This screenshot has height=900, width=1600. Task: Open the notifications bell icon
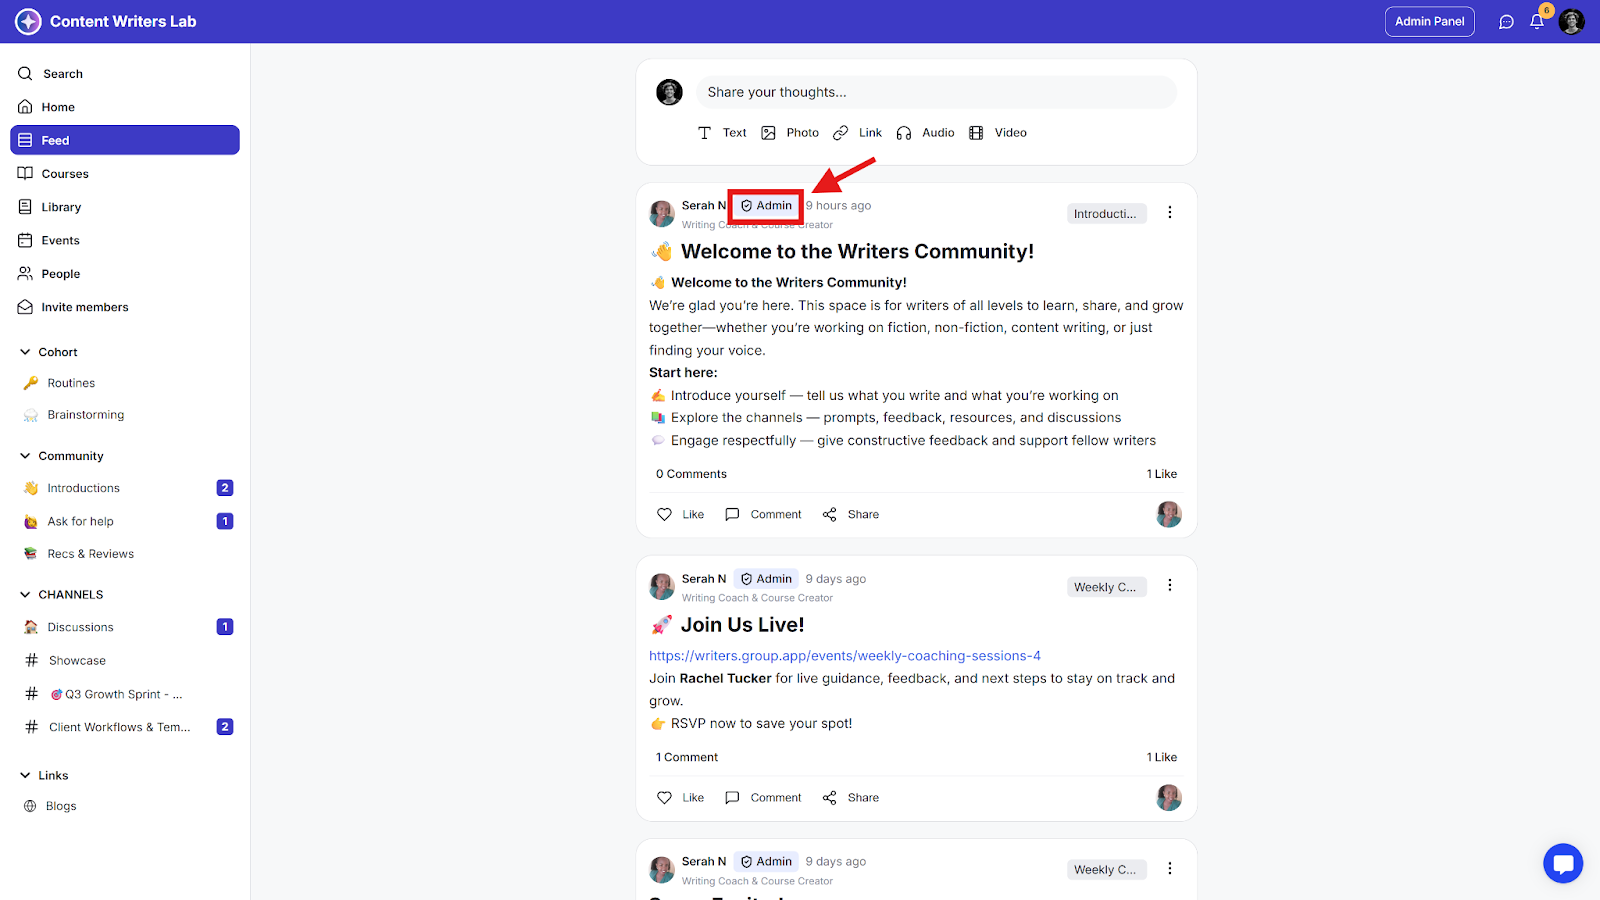click(1537, 22)
